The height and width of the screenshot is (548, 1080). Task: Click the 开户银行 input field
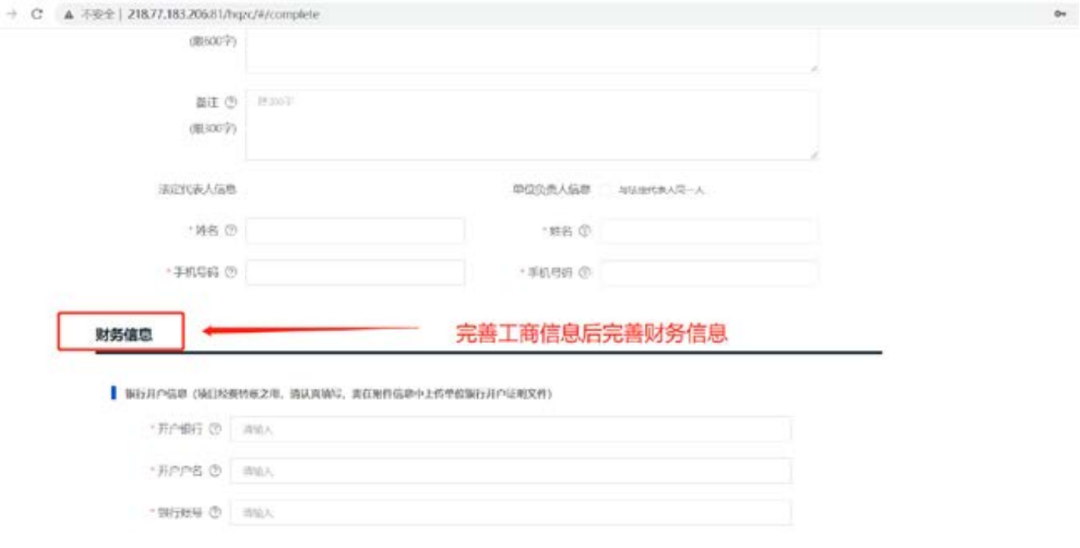(510, 429)
